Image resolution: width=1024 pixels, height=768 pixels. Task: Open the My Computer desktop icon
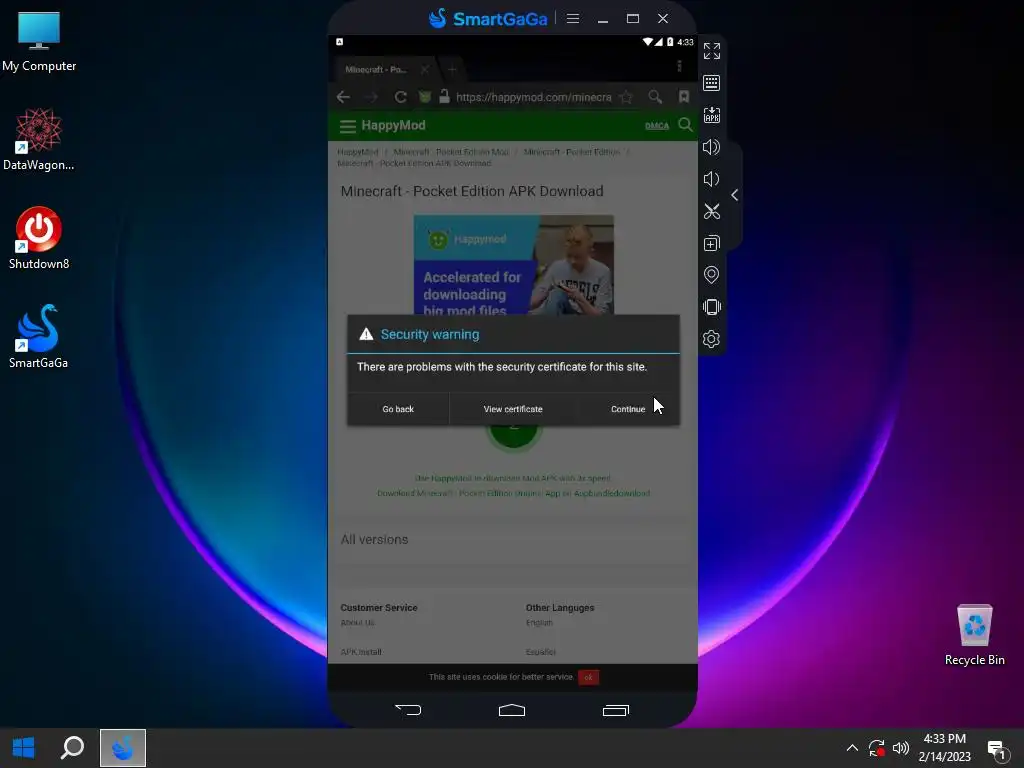pyautogui.click(x=39, y=42)
